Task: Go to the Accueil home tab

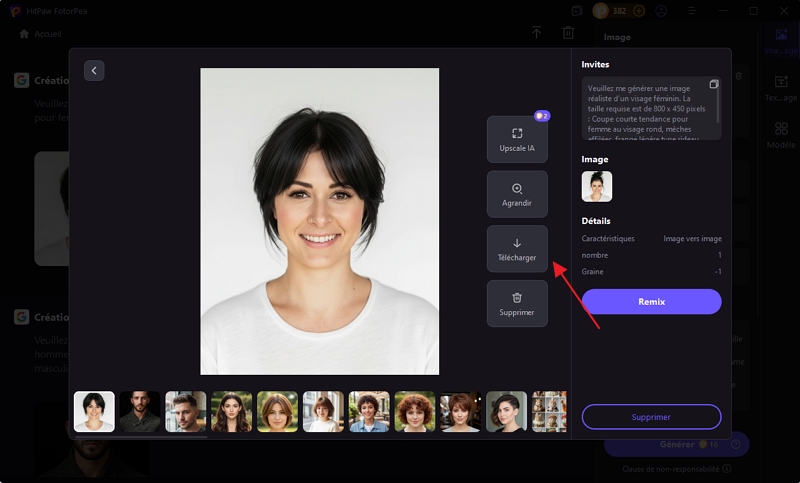Action: pyautogui.click(x=40, y=33)
